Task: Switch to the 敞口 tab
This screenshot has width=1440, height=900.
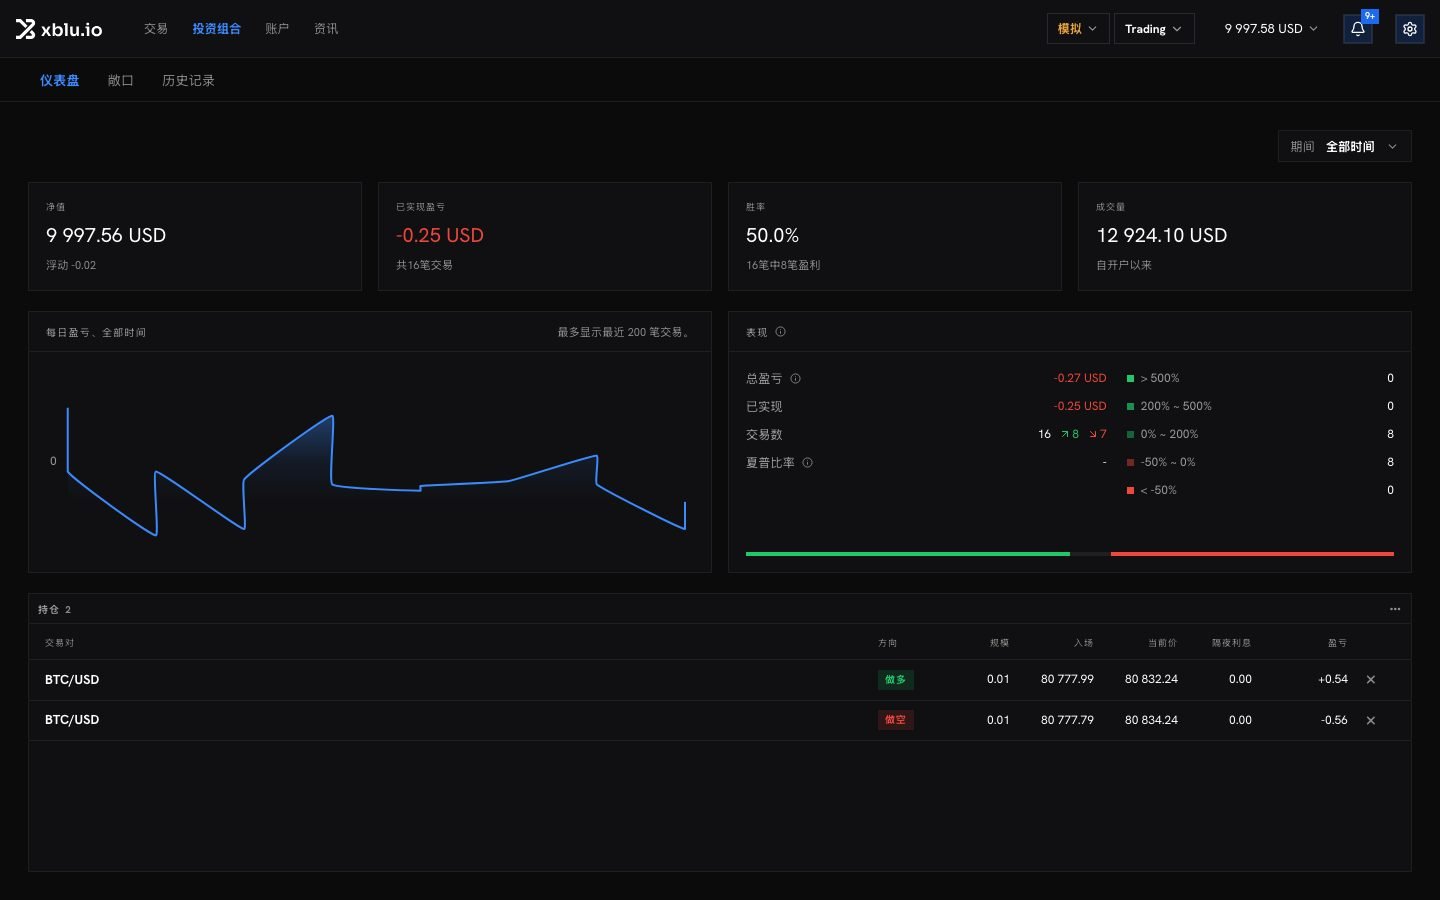Action: click(x=121, y=80)
